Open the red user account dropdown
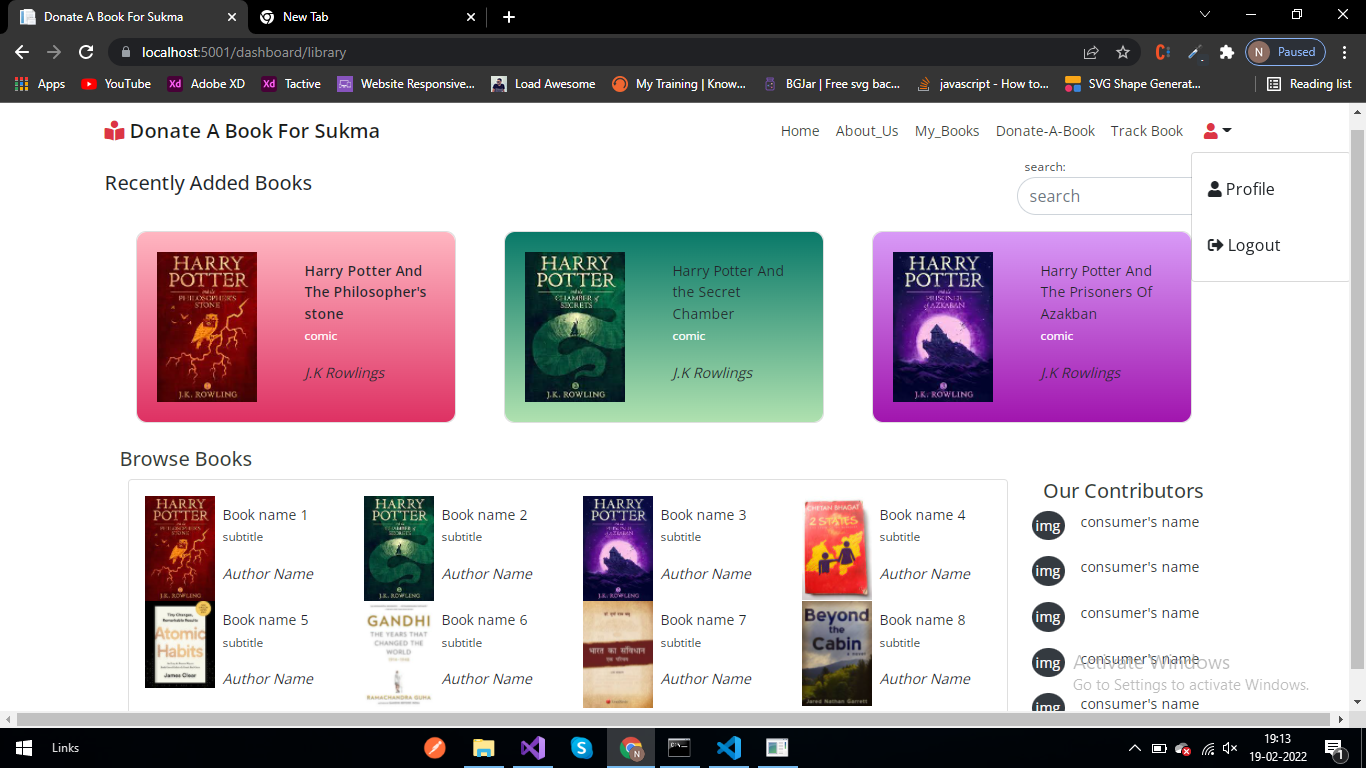This screenshot has height=768, width=1366. pos(1217,131)
